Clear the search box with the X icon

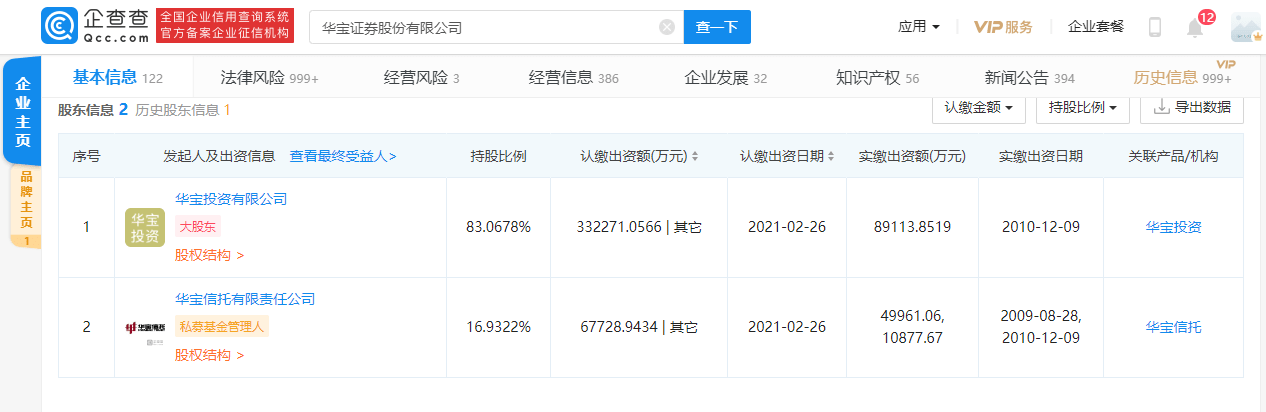(667, 27)
